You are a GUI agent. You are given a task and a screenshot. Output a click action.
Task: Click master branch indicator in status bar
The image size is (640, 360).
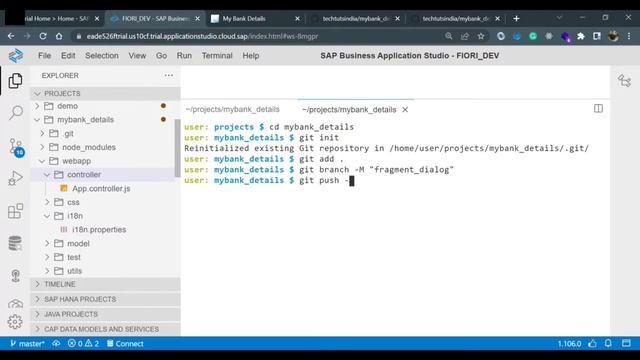click(27, 344)
